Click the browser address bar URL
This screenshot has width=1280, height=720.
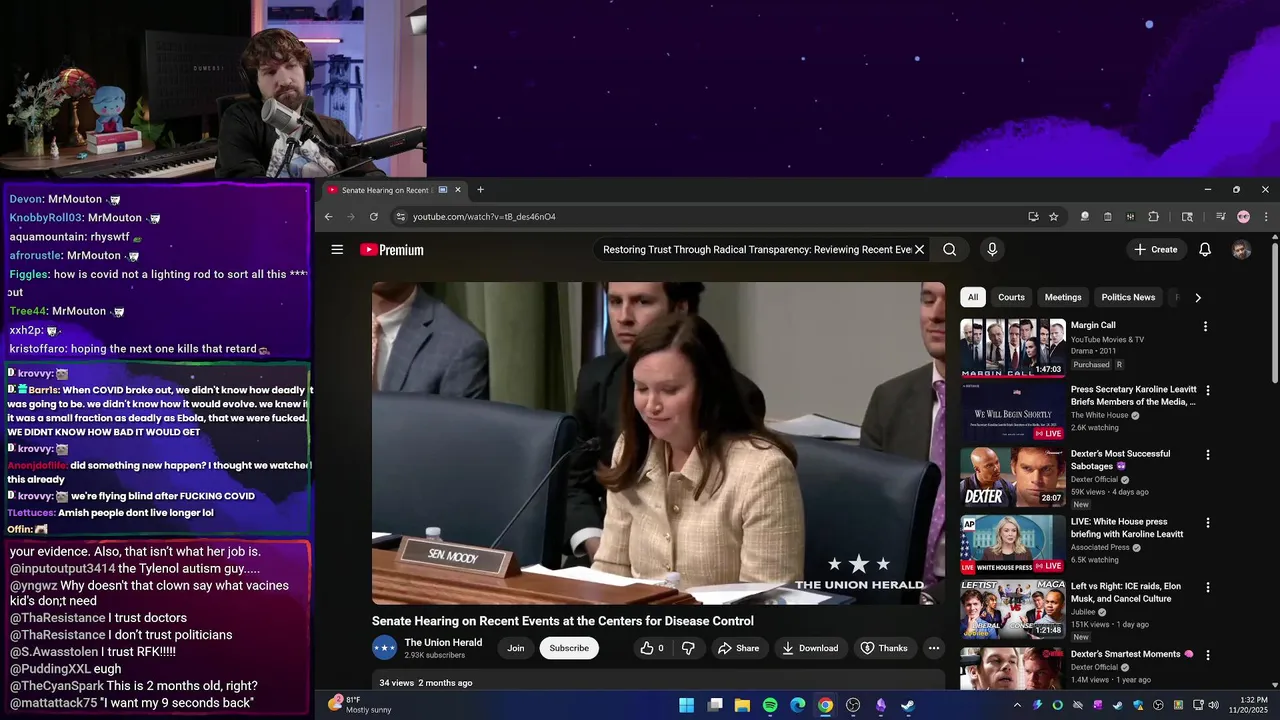pyautogui.click(x=484, y=217)
